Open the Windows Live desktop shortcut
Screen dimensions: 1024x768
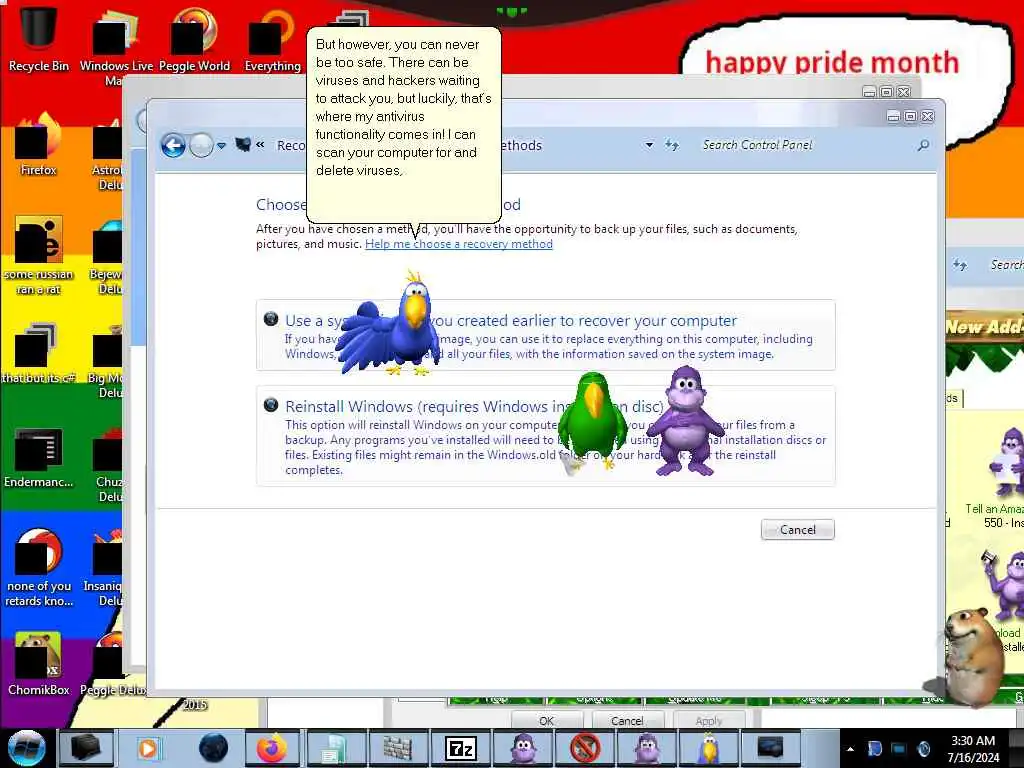pos(116,46)
